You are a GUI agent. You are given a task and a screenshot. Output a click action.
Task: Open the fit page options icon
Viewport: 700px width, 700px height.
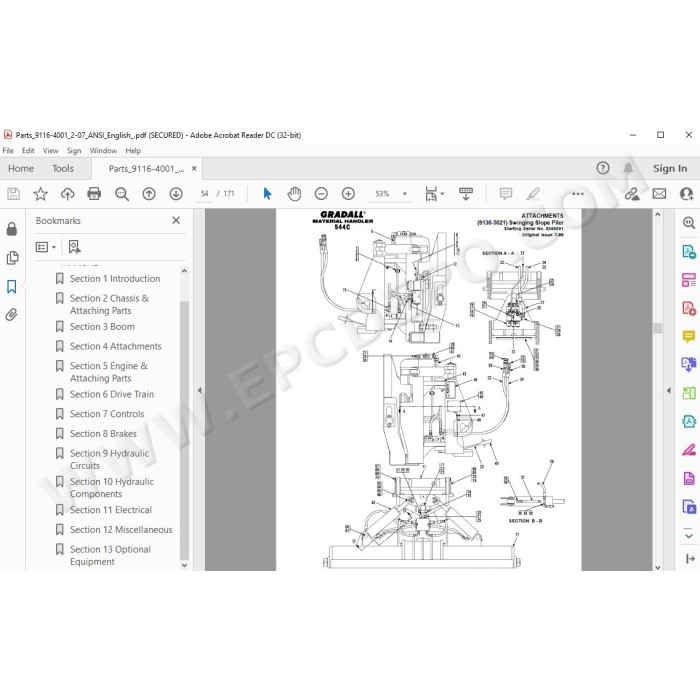coord(431,194)
